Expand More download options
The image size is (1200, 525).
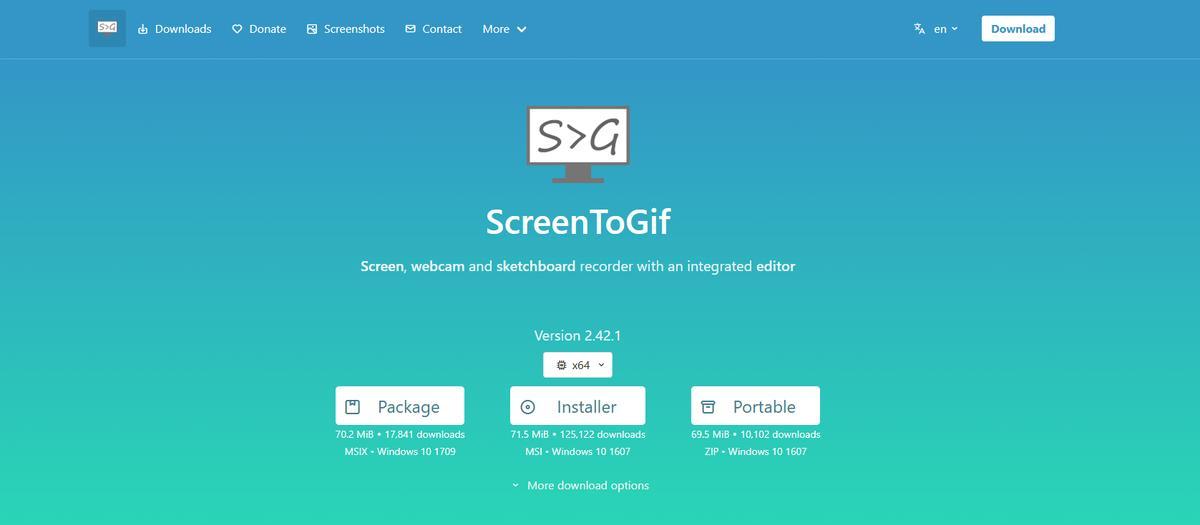[x=579, y=486]
